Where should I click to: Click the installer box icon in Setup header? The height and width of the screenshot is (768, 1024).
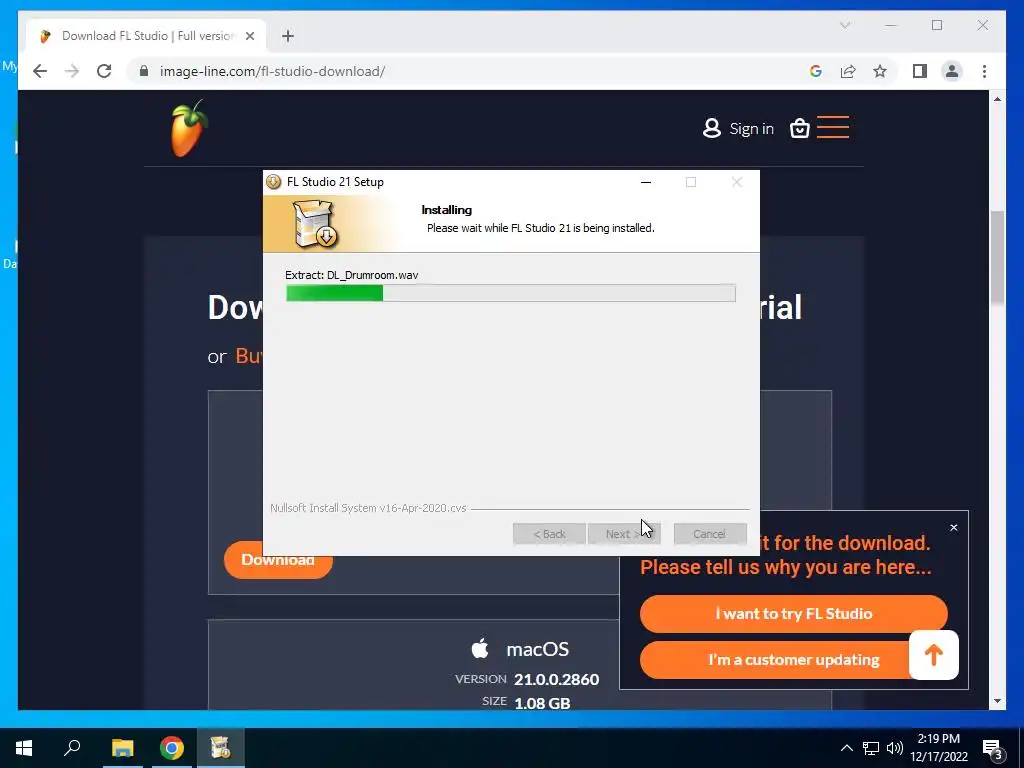pyautogui.click(x=315, y=223)
